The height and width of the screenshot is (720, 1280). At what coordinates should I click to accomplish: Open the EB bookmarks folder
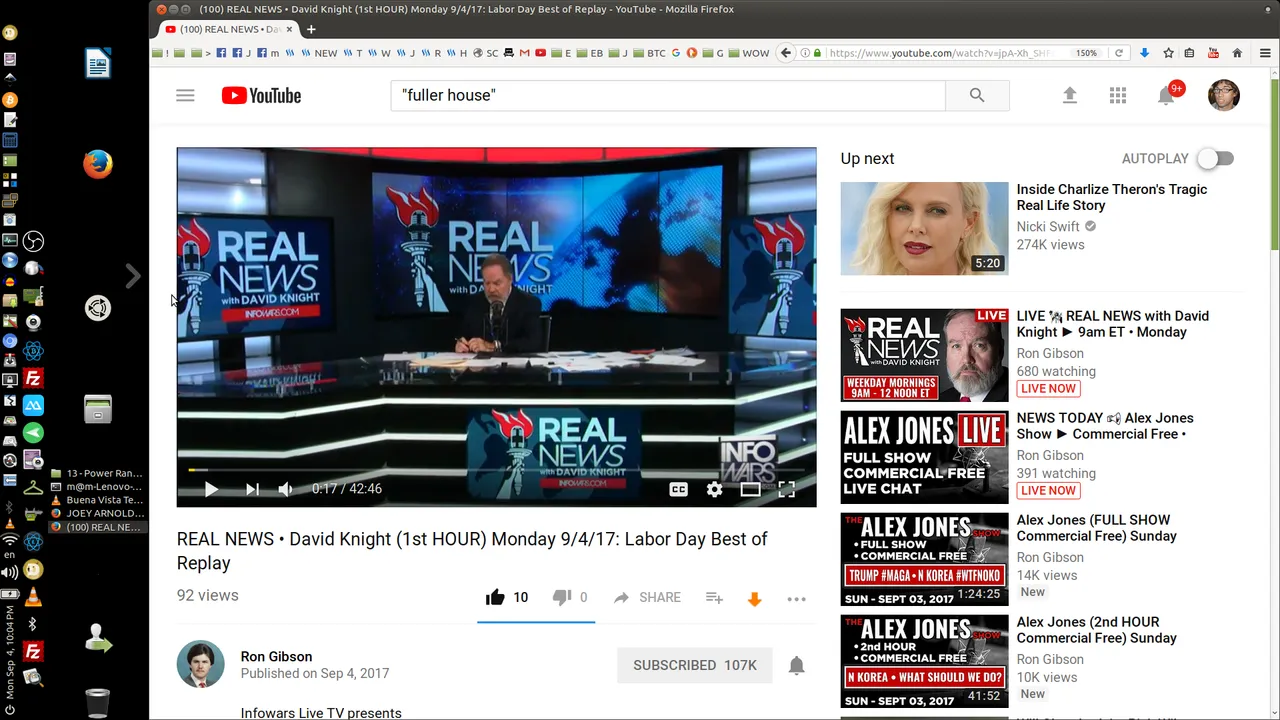[591, 53]
